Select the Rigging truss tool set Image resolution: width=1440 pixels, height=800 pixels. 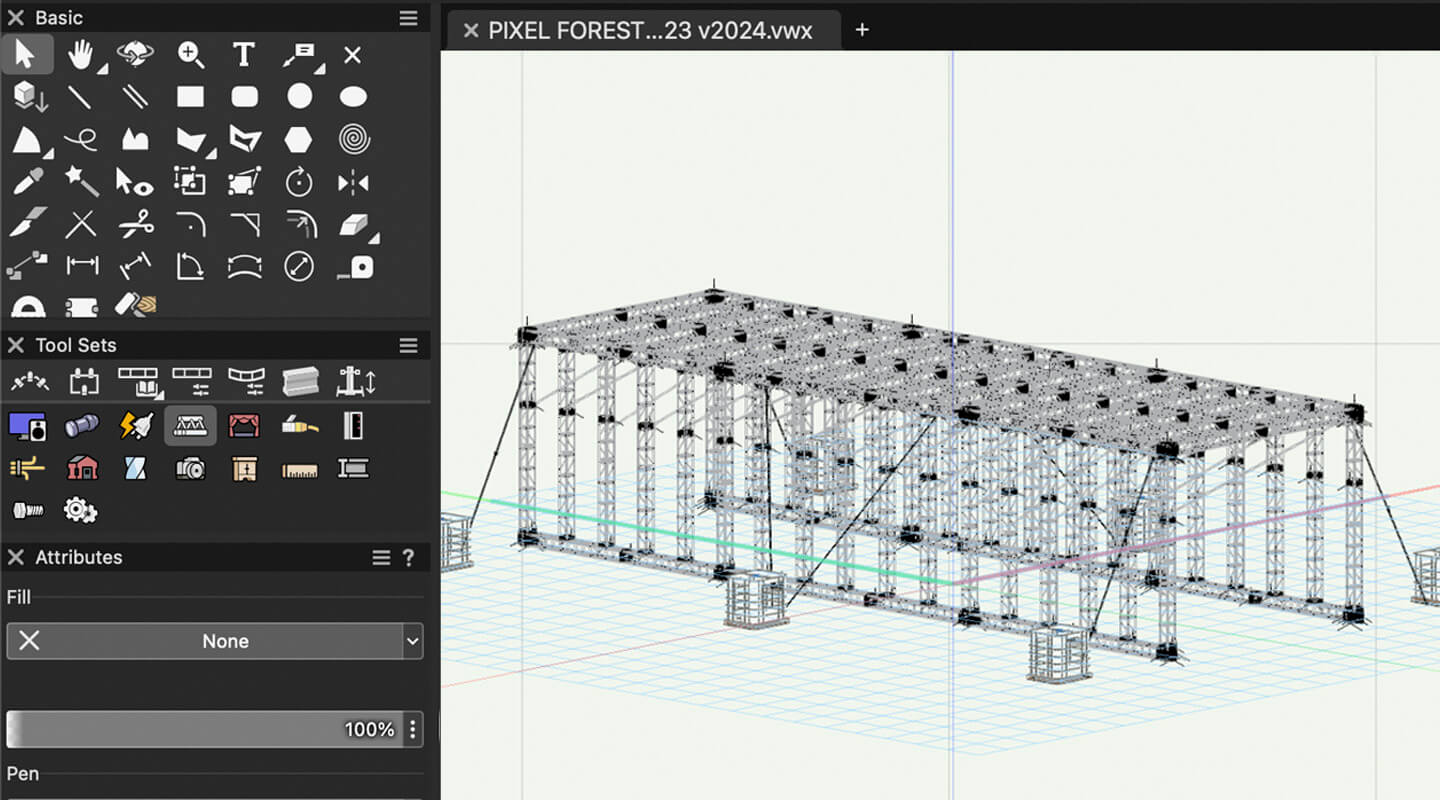(x=190, y=426)
